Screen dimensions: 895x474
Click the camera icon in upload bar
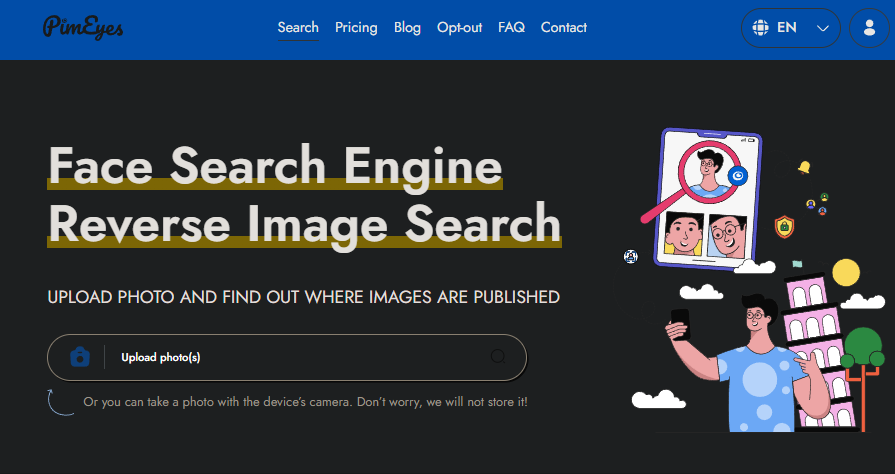pos(80,357)
